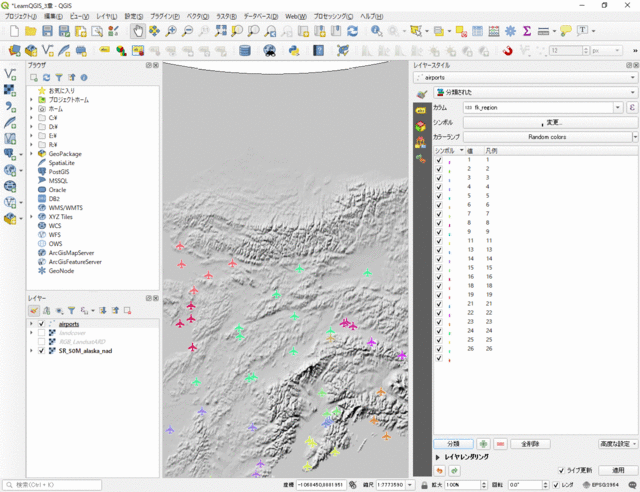The height and width of the screenshot is (492, 640).
Task: Uncheck category value 13 checkbox
Action: pyautogui.click(x=439, y=250)
